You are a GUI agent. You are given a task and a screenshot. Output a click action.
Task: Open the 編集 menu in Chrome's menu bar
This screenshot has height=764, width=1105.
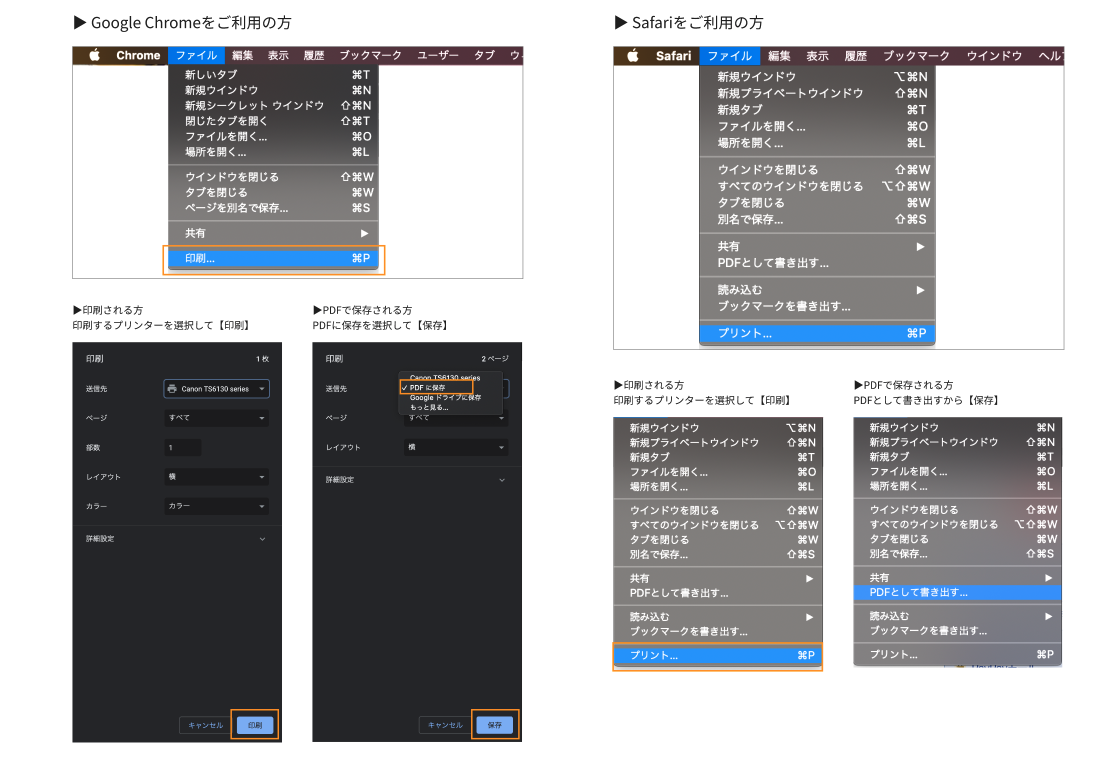pyautogui.click(x=242, y=55)
